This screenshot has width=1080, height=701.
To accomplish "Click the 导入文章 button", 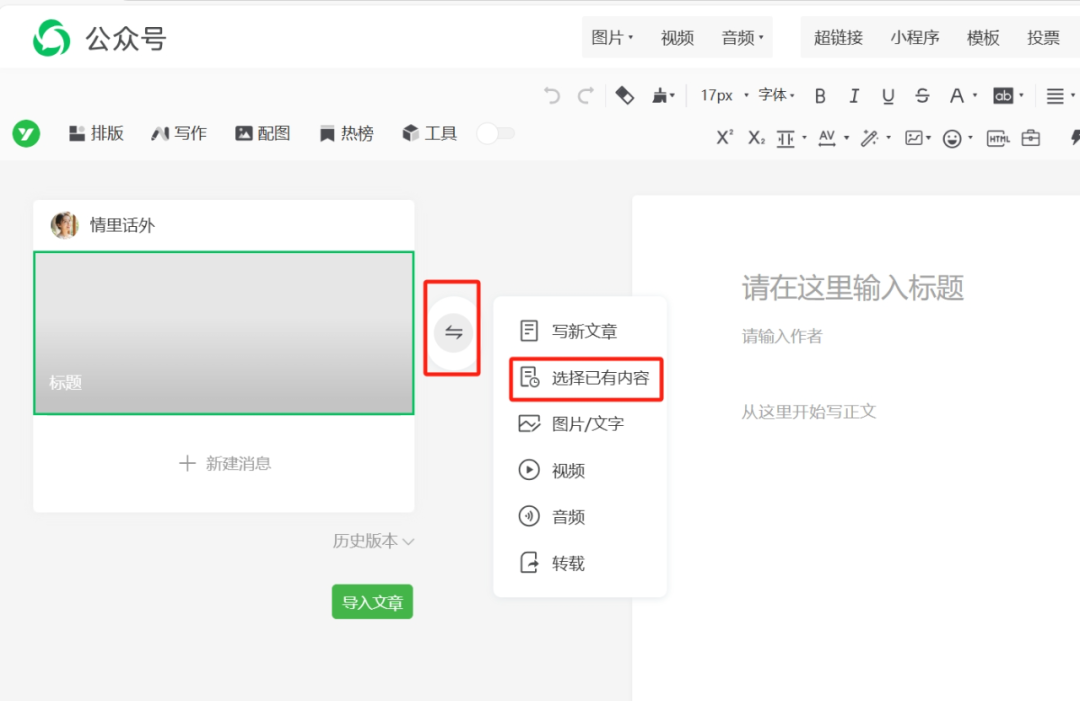I will point(373,602).
